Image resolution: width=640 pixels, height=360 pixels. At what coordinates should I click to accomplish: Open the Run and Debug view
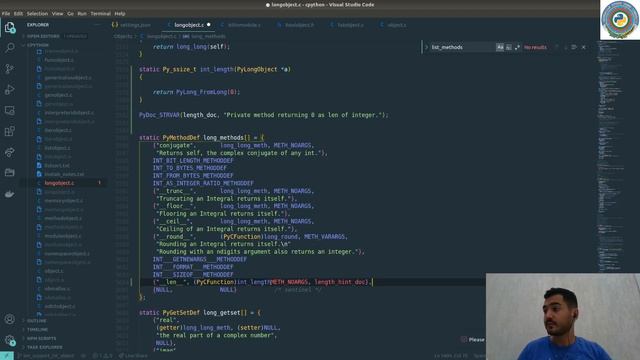tap(10, 89)
